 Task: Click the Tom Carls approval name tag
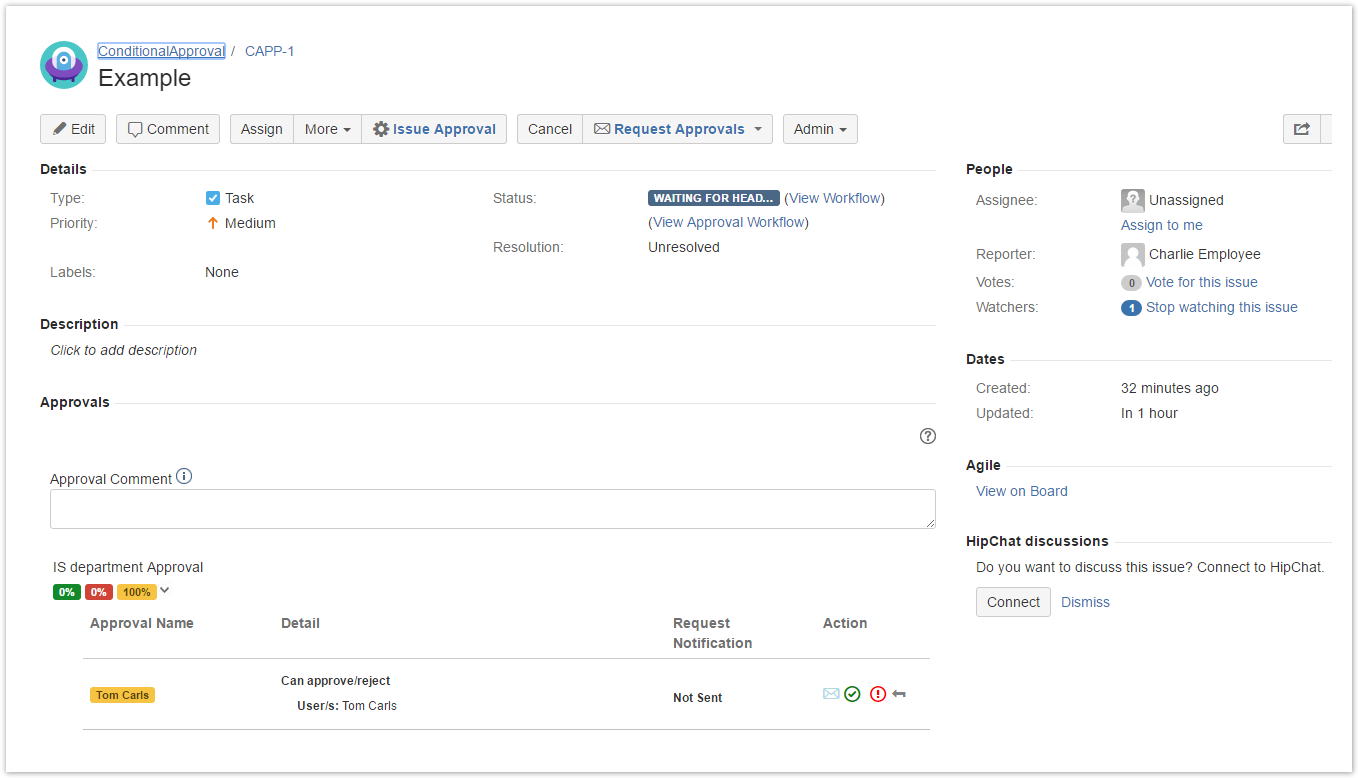(x=122, y=695)
